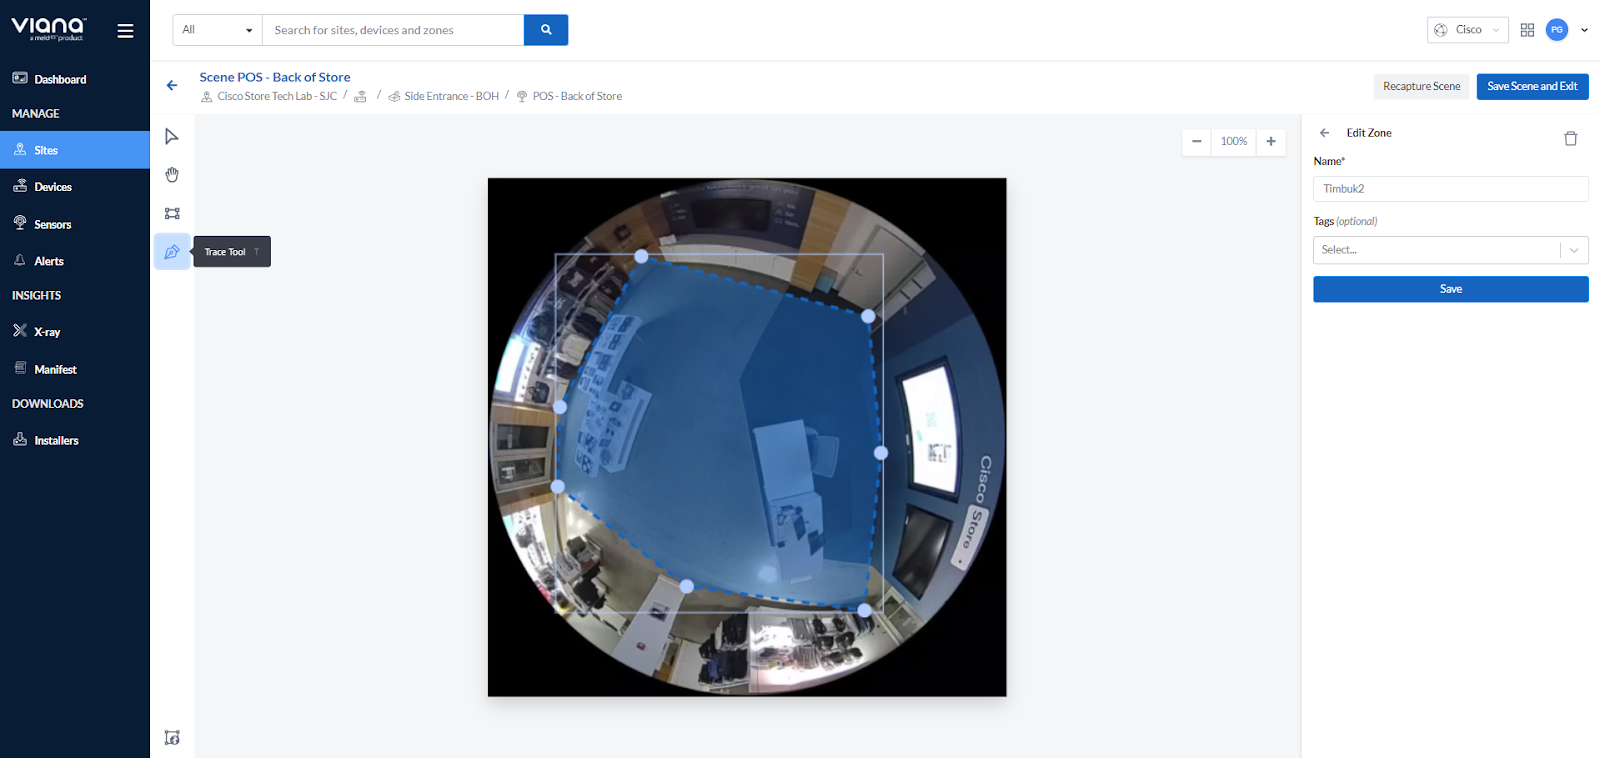Select the rectangle zone tool
Image resolution: width=1600 pixels, height=758 pixels.
(172, 213)
